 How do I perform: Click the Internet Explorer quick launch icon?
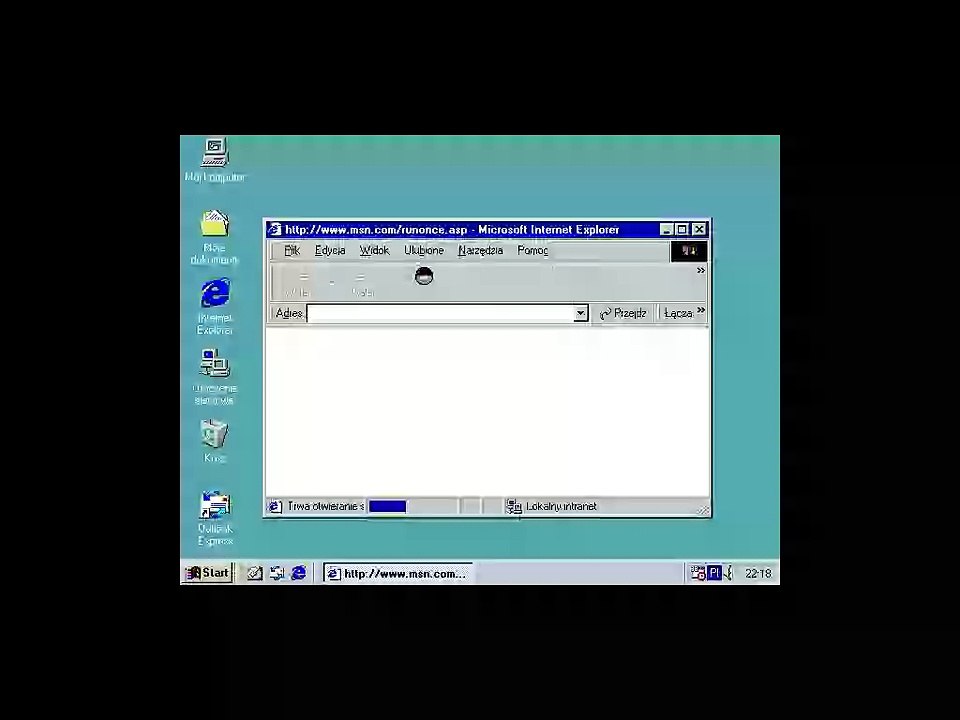coord(299,573)
